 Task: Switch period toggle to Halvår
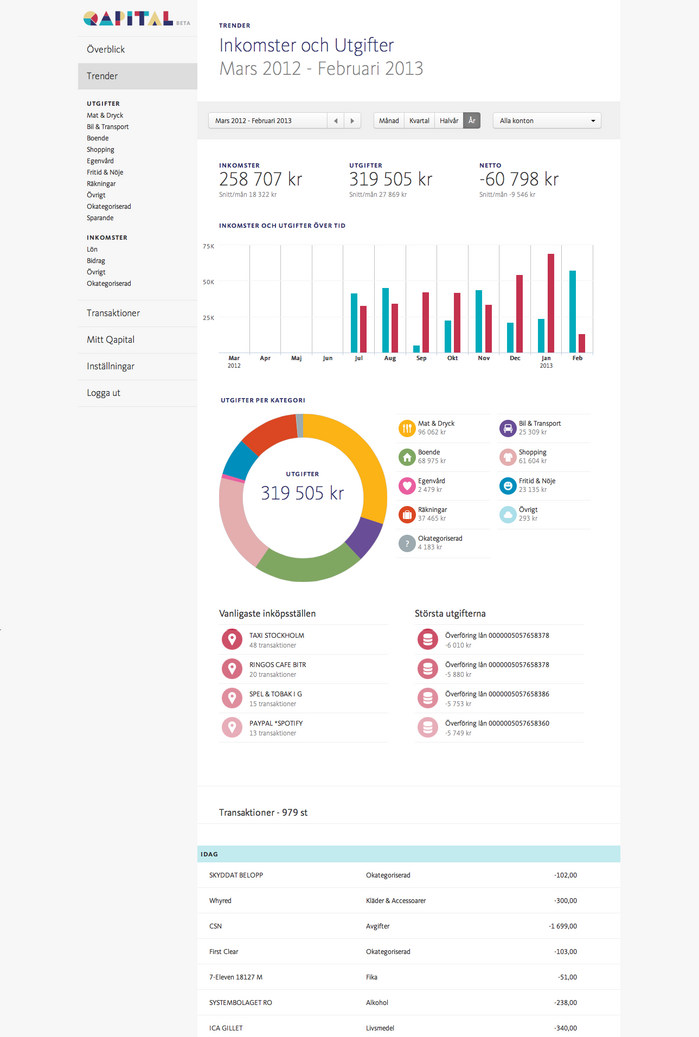(x=449, y=120)
